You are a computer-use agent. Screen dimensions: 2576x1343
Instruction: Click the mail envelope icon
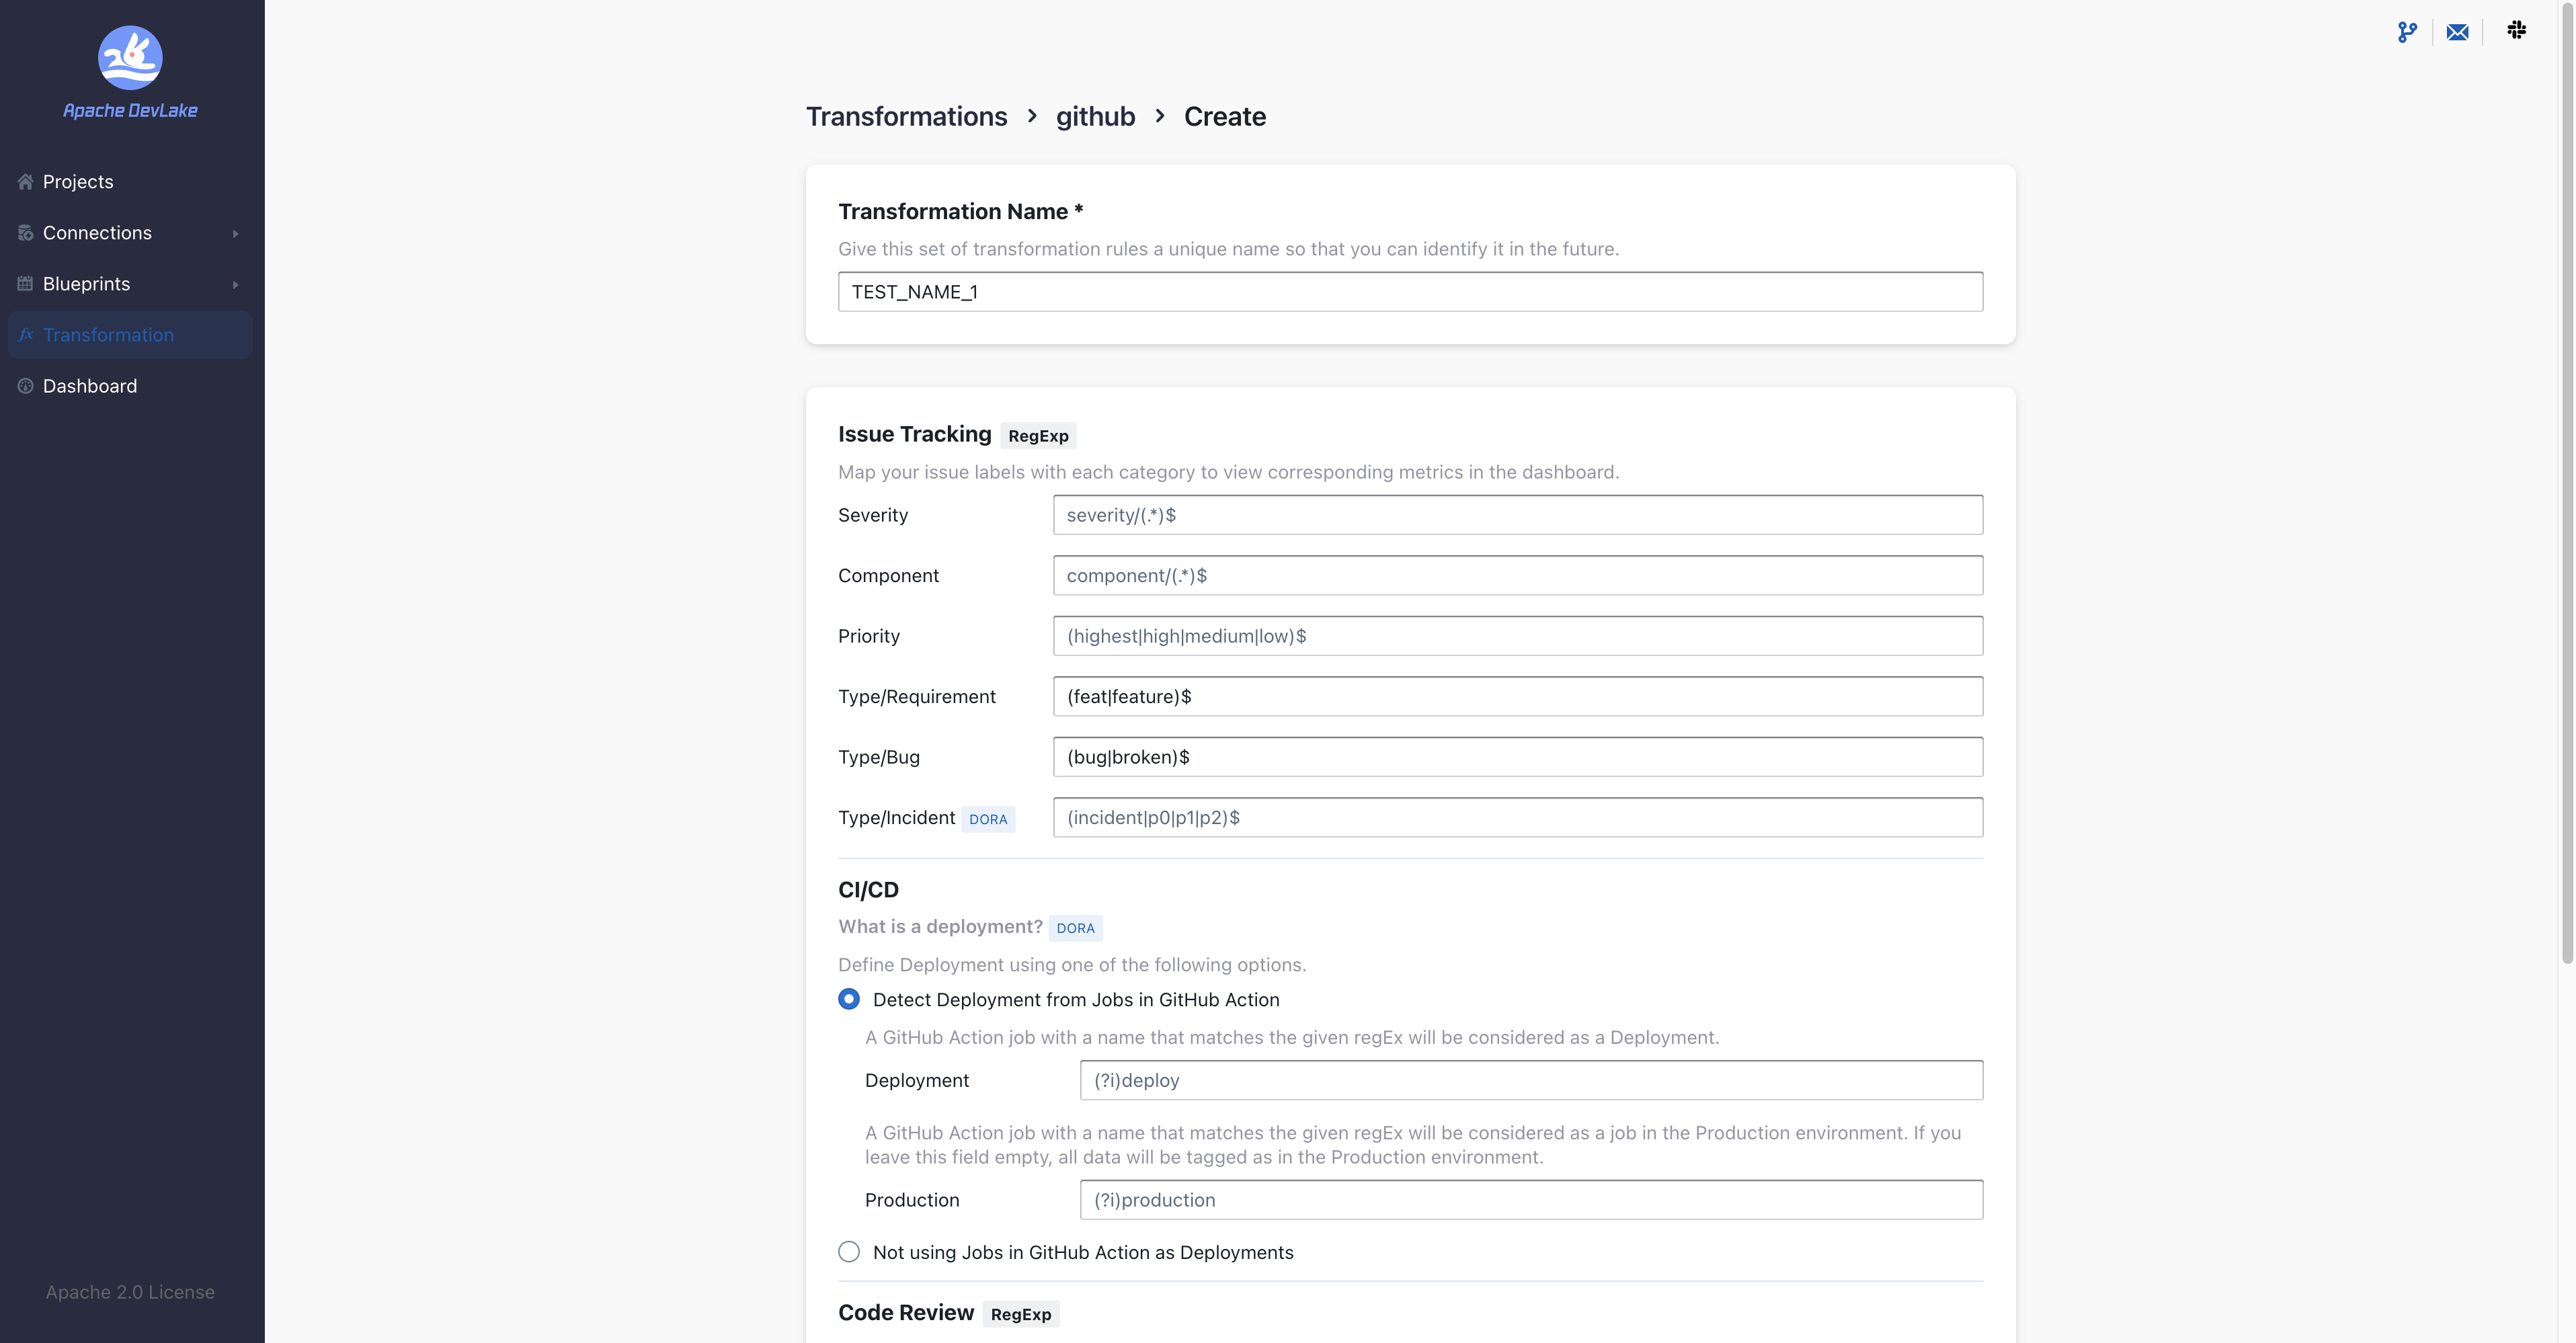2457,32
